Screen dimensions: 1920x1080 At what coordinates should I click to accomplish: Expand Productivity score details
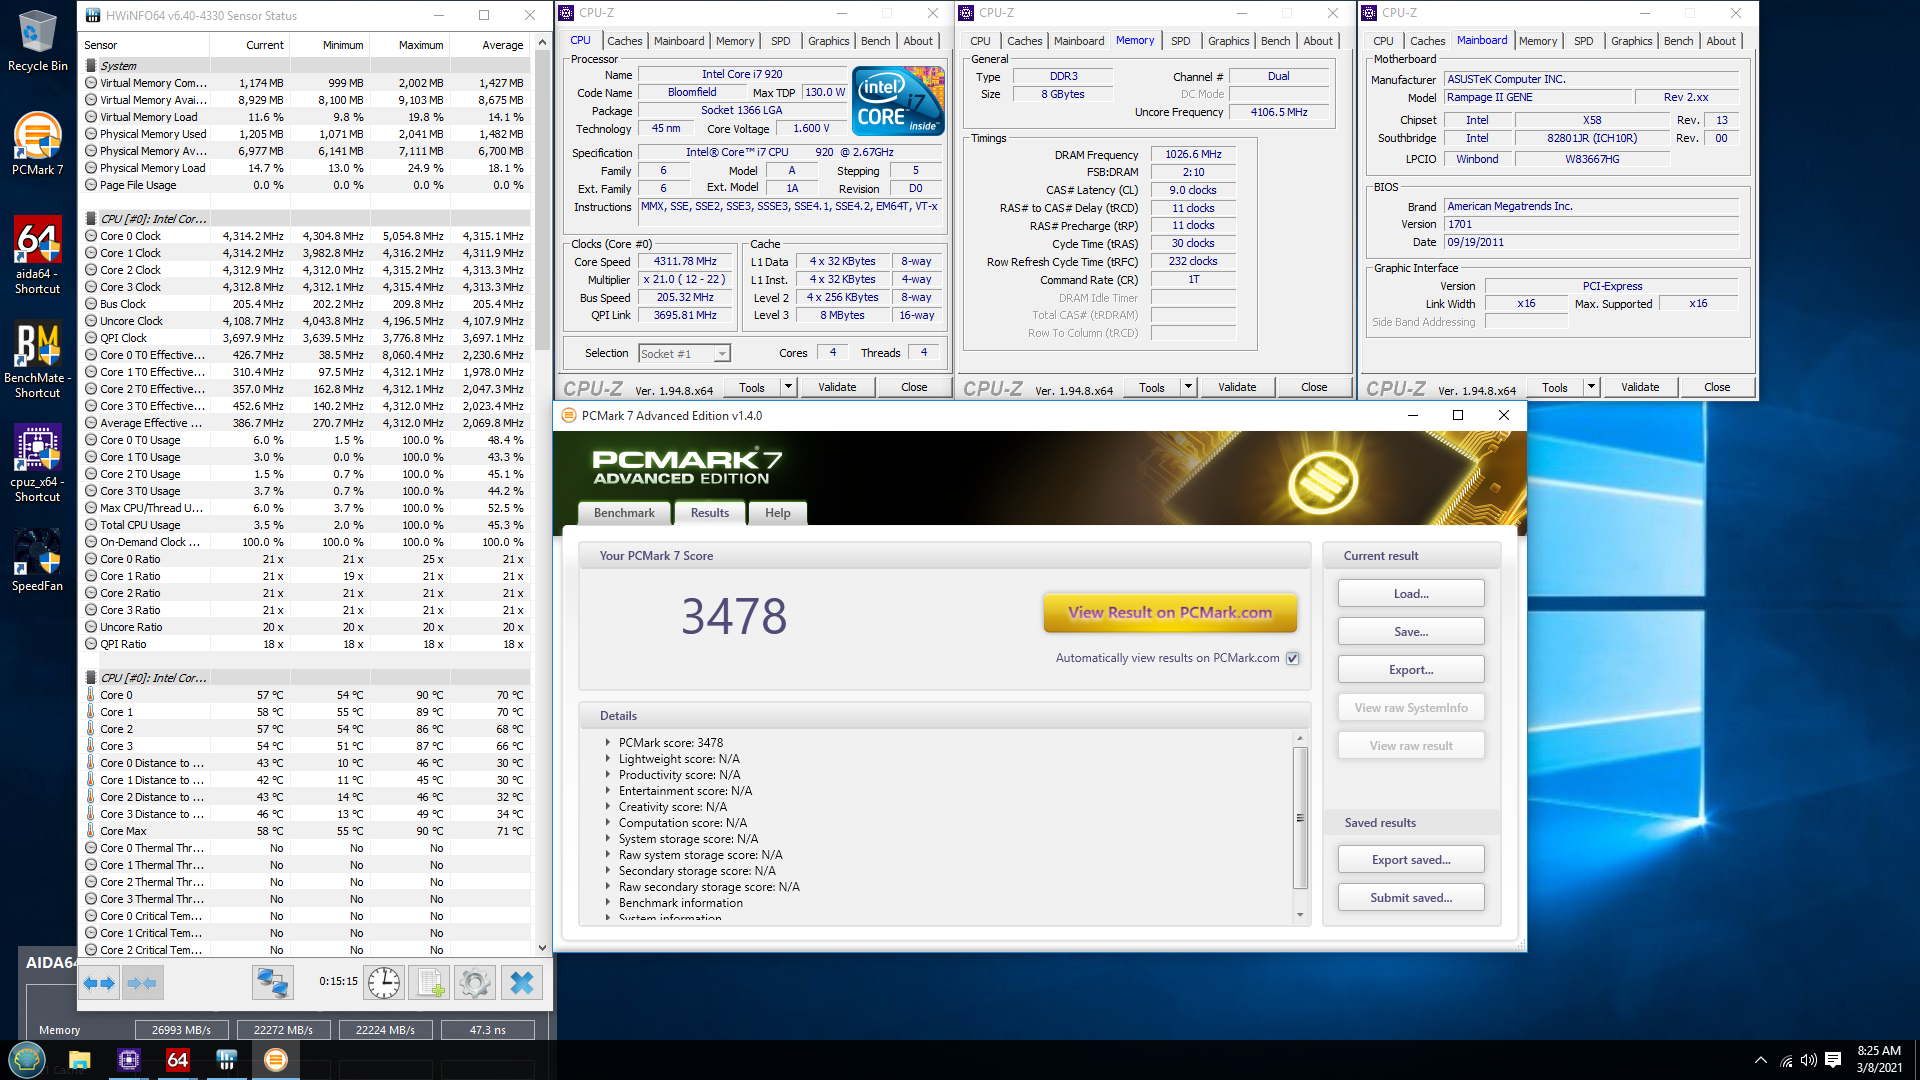pyautogui.click(x=607, y=775)
